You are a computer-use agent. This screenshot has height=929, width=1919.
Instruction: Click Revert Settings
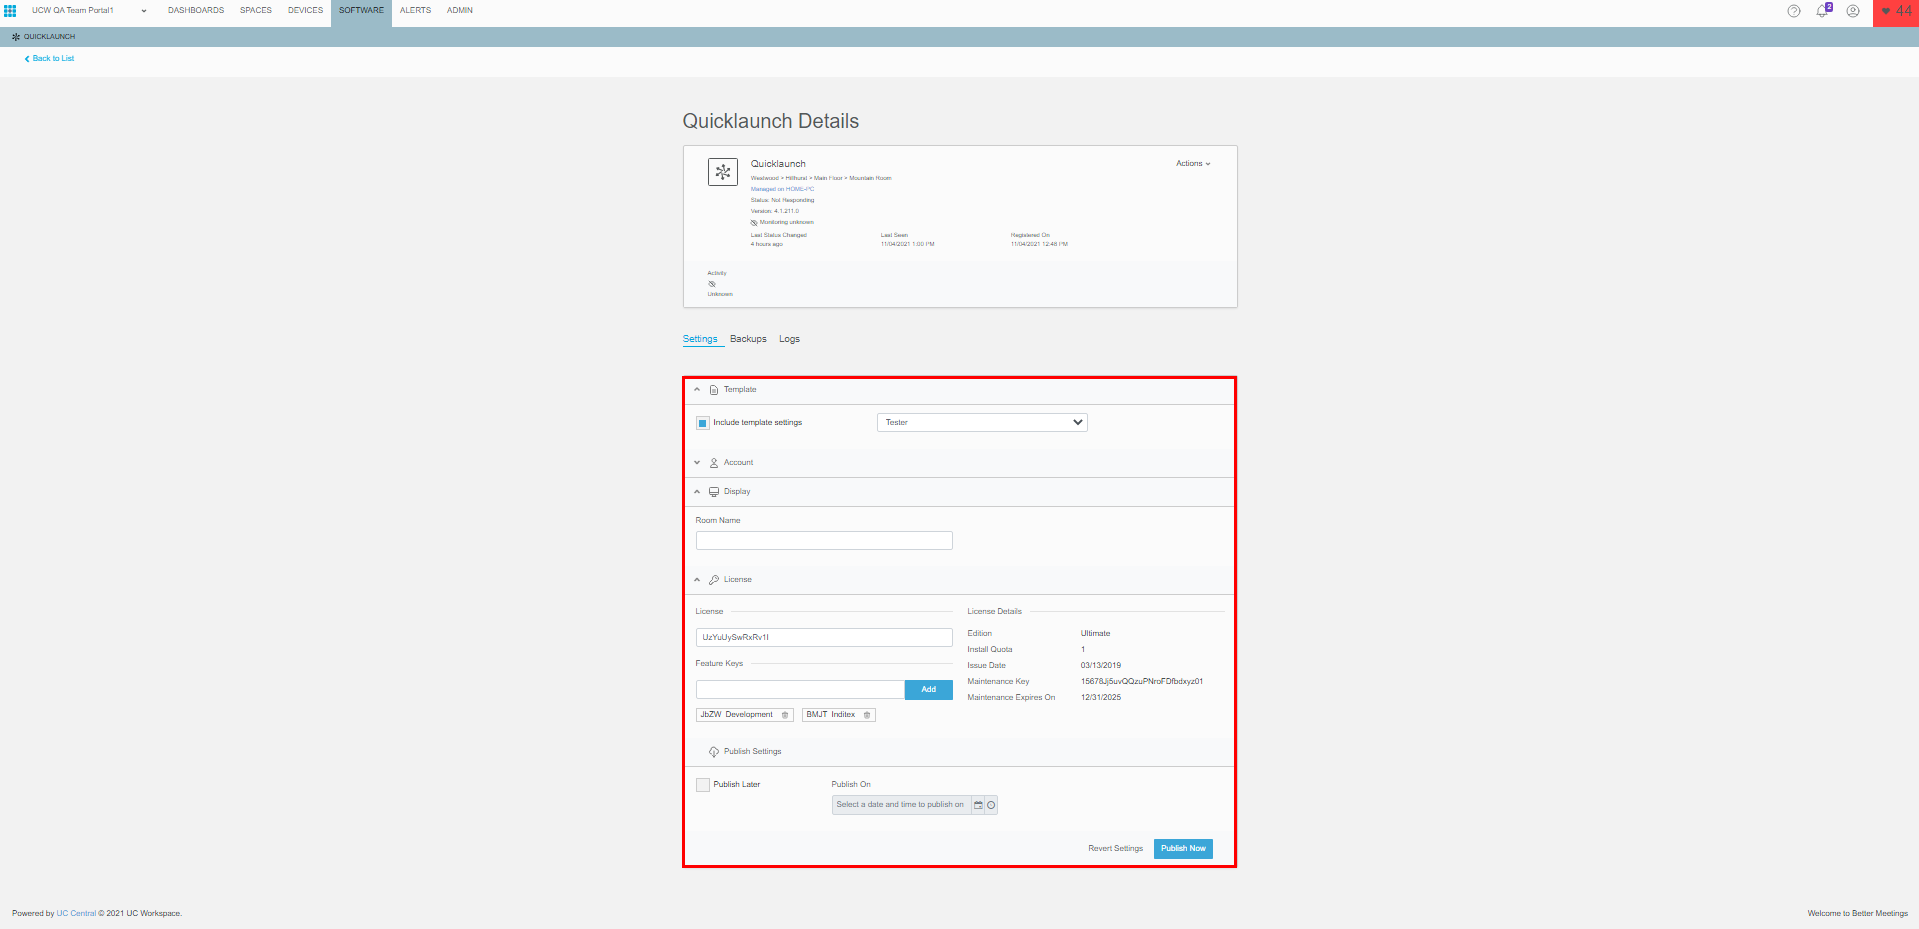[x=1115, y=849]
